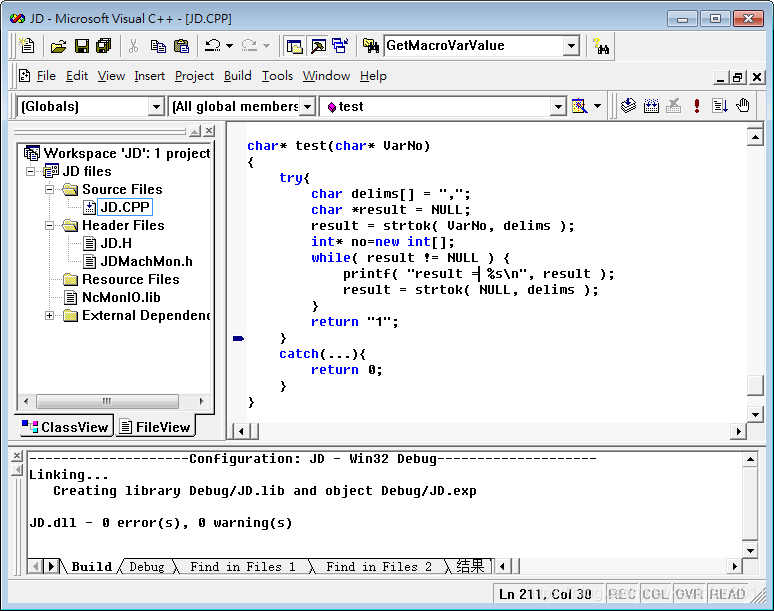Click the code editor scroll down arrow
The height and width of the screenshot is (611, 774).
coord(755,415)
